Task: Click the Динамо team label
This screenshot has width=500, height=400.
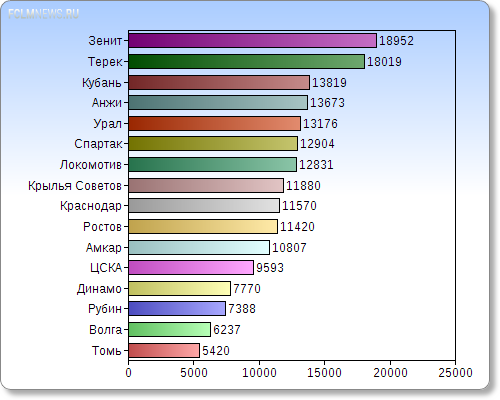Action: click(x=100, y=289)
